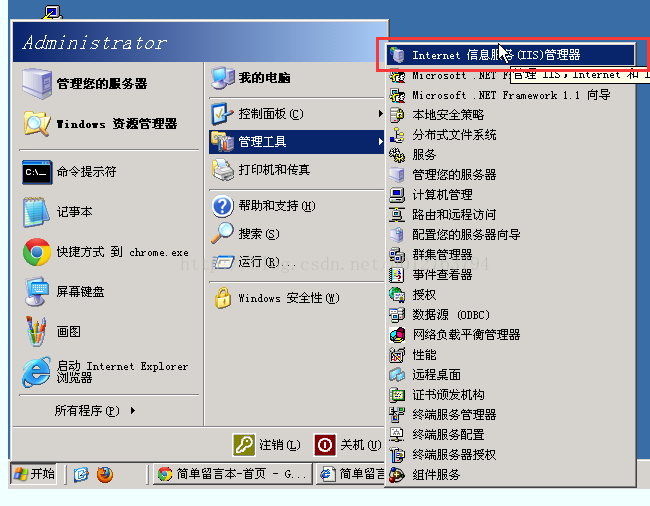Click the 群集管理器 icon
Screen dimensions: 650x506
pos(397,255)
